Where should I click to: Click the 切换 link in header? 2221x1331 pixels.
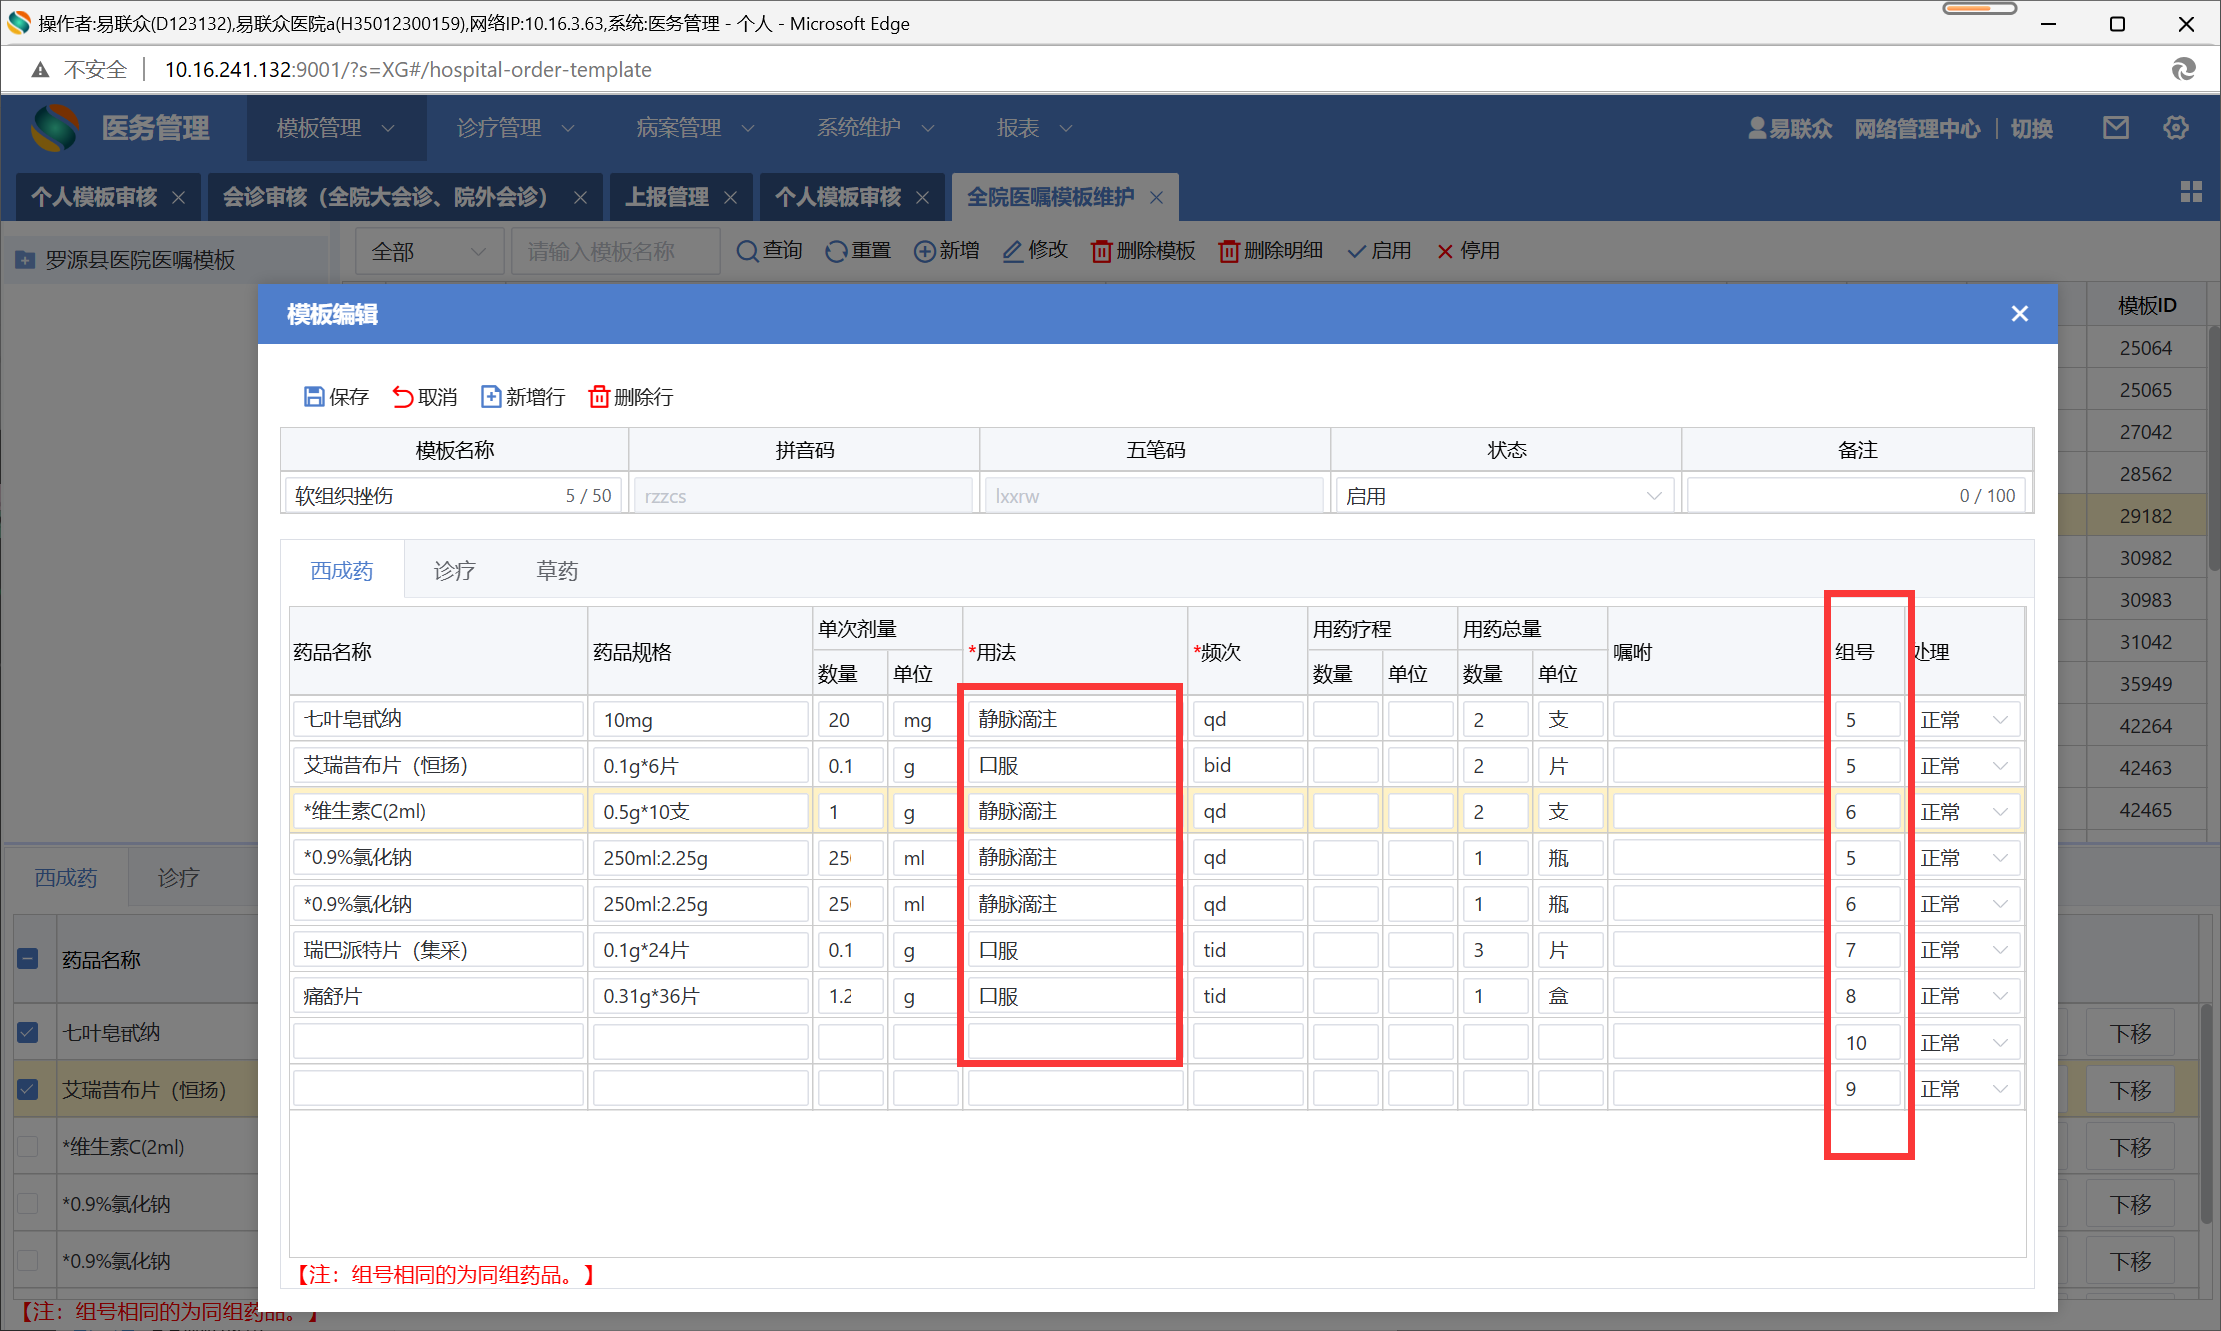[x=2031, y=128]
